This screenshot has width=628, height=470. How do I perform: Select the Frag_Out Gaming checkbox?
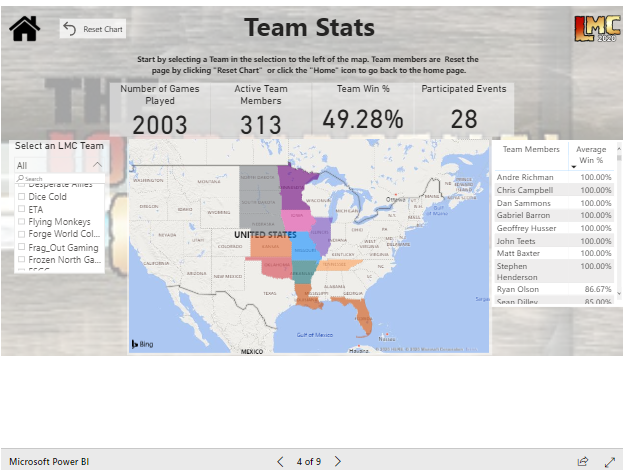[x=21, y=247]
